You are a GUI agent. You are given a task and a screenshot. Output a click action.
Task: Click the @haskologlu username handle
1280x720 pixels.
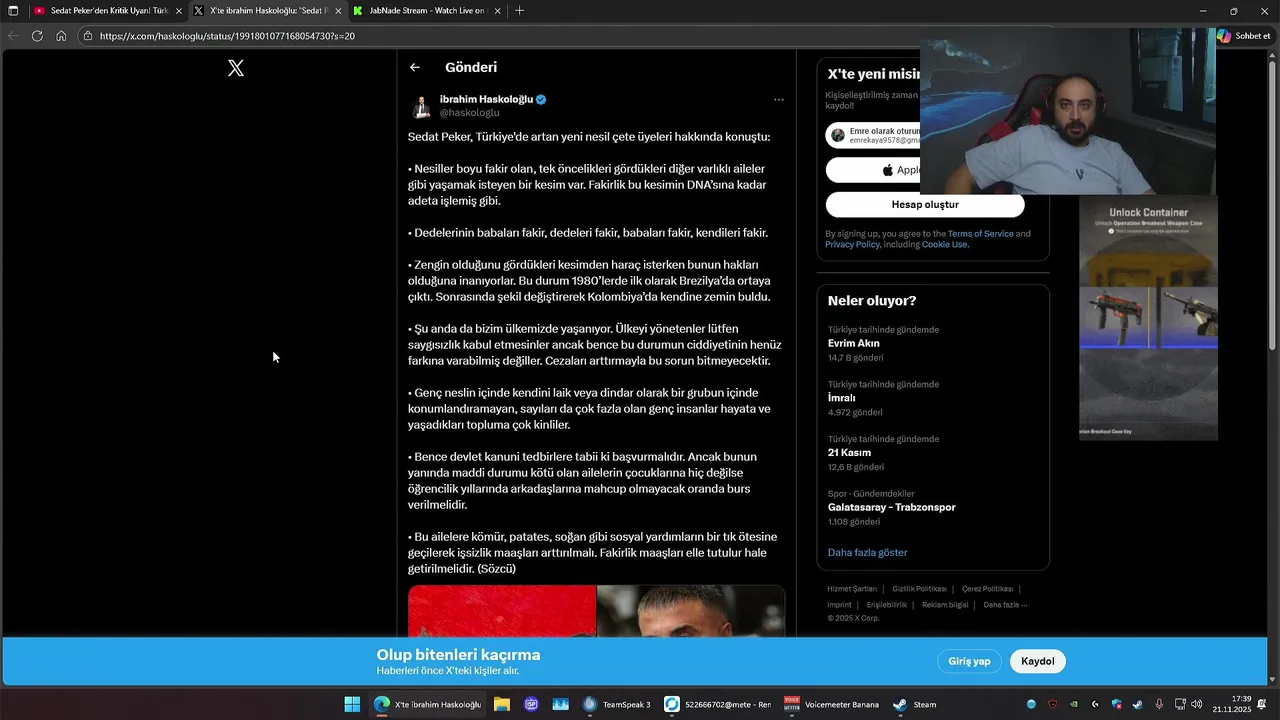469,113
